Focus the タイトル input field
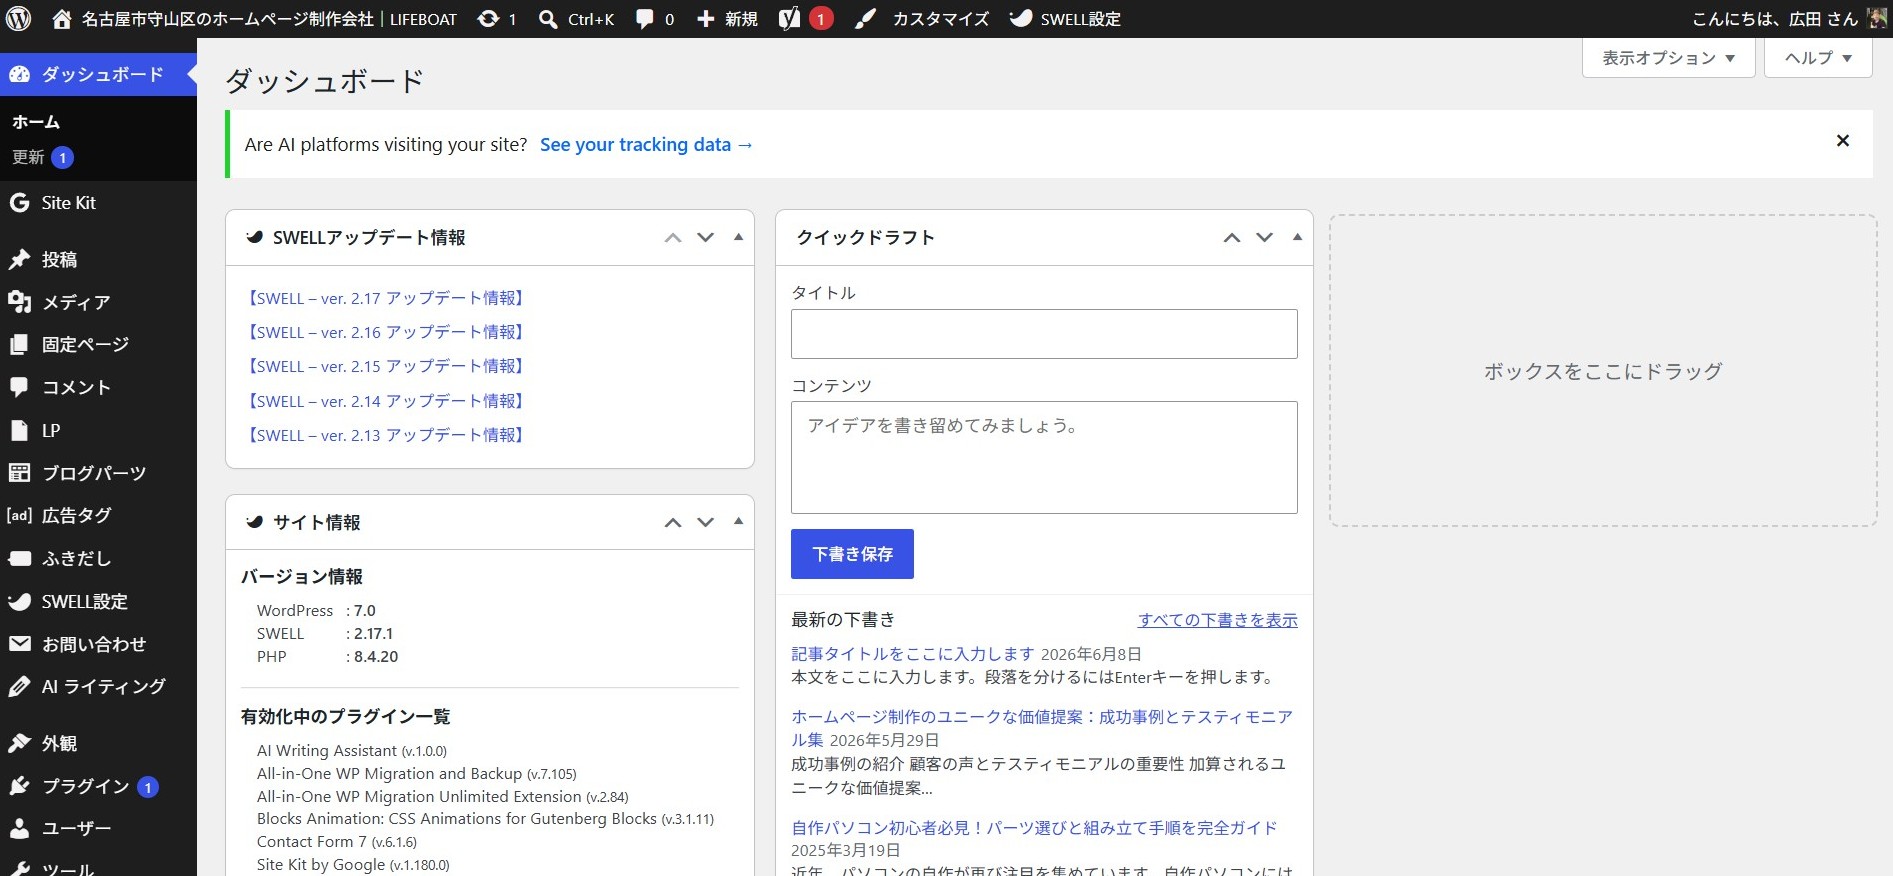This screenshot has width=1893, height=876. [x=1044, y=334]
